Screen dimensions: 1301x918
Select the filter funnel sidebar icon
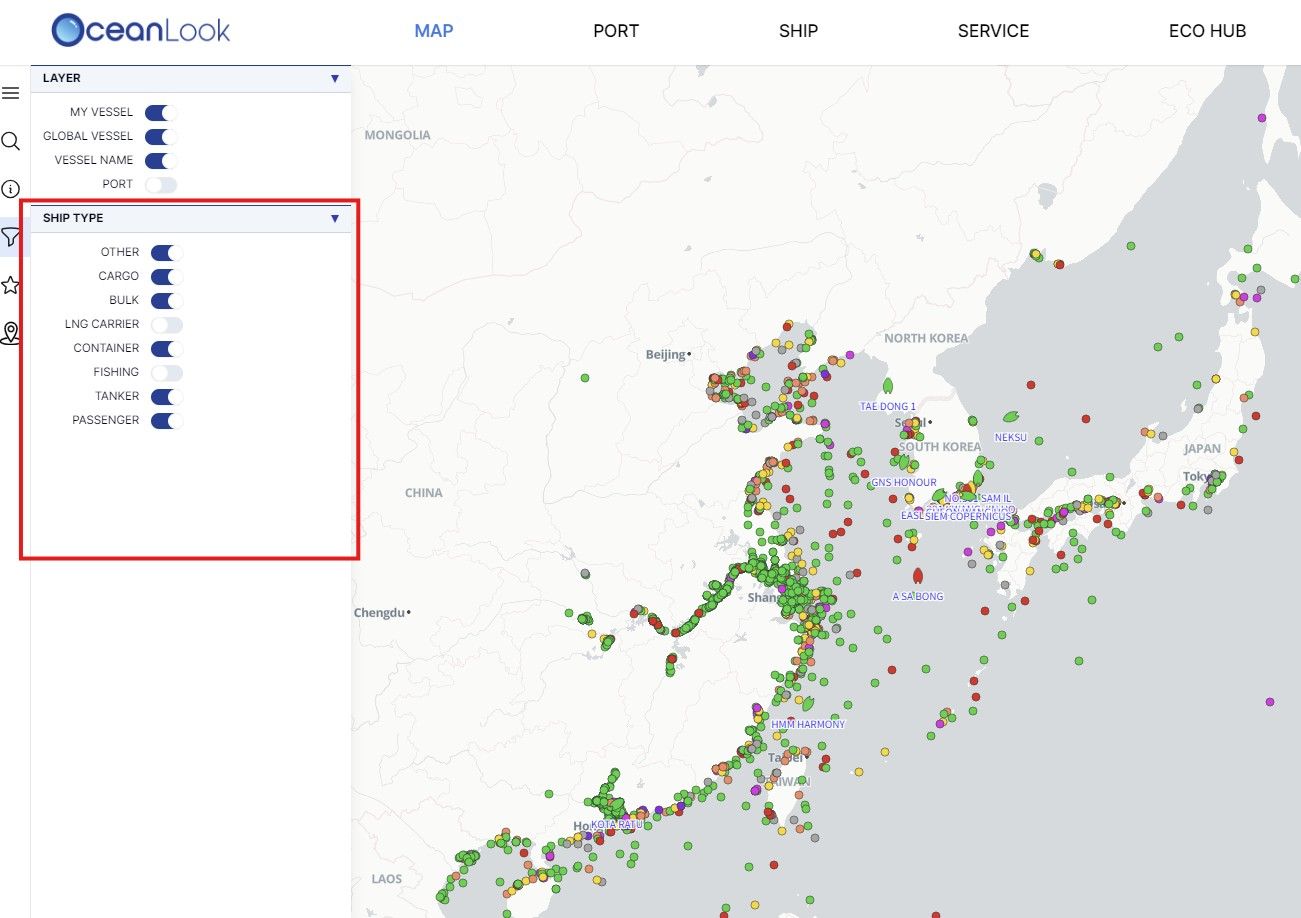tap(11, 237)
